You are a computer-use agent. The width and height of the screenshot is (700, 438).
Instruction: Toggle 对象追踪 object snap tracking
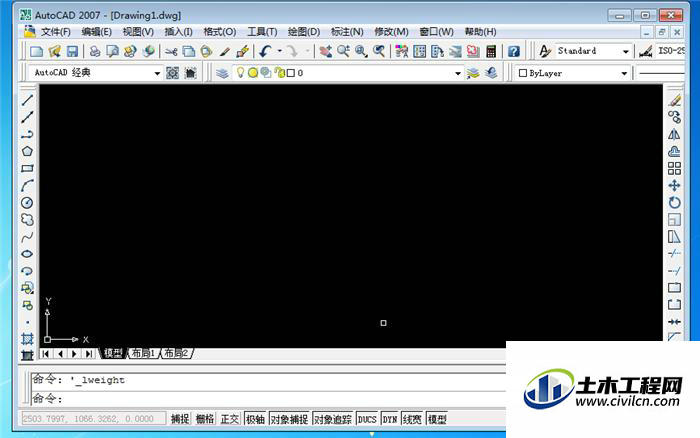tap(333, 419)
